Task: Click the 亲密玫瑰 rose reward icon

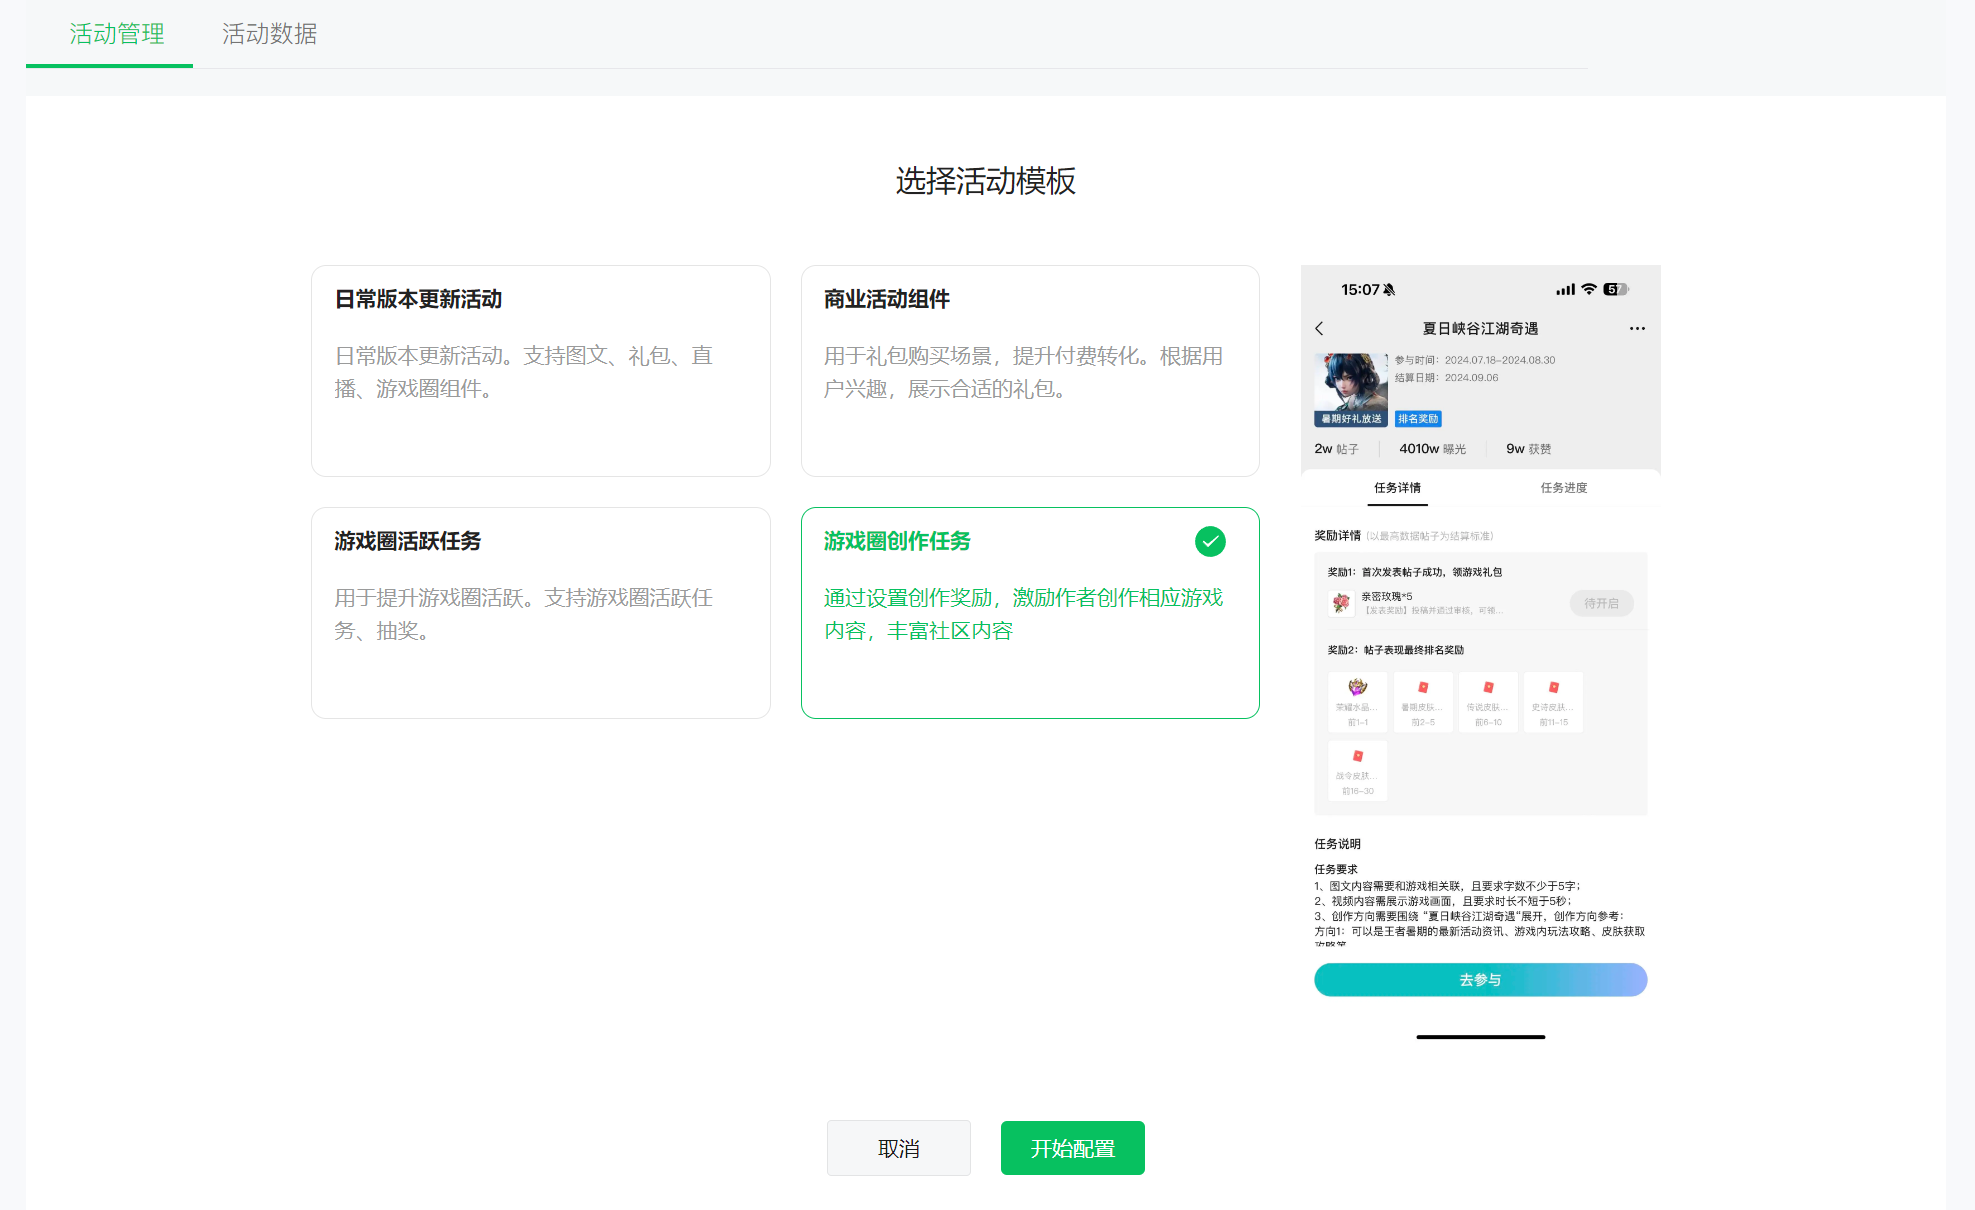Action: pyautogui.click(x=1341, y=602)
